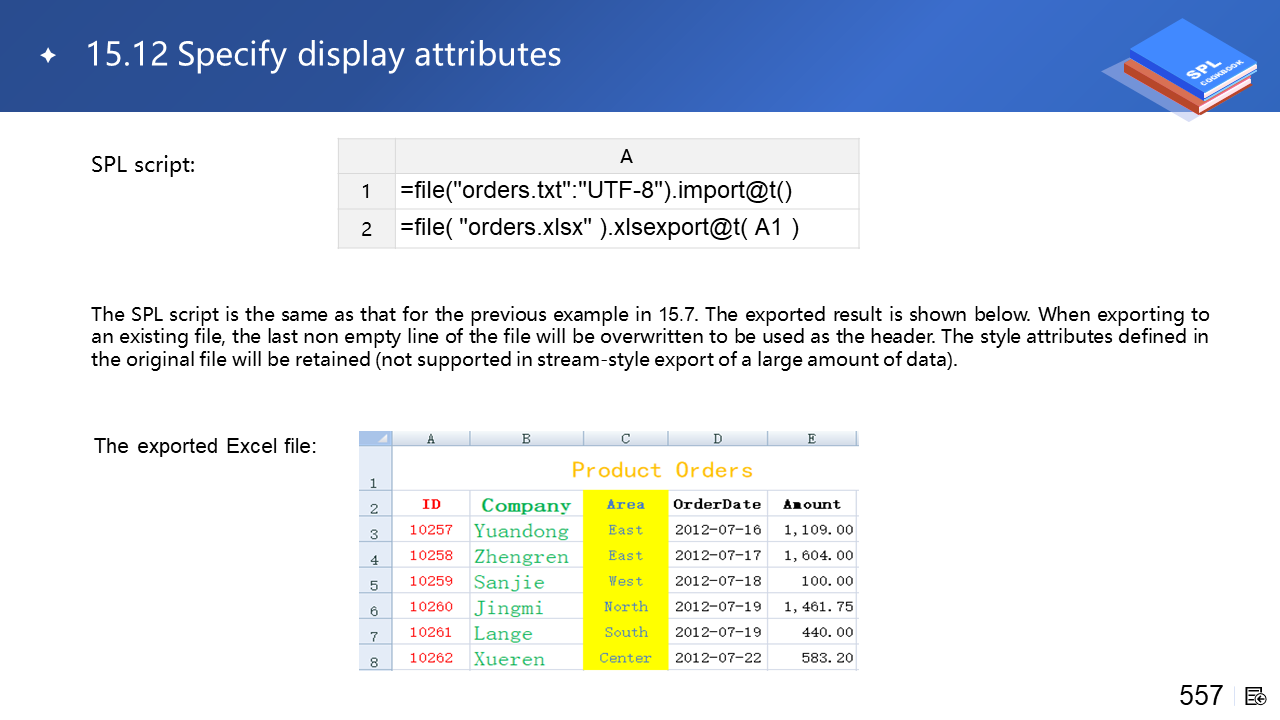
Task: Click the Product Orders title cell
Action: point(661,470)
